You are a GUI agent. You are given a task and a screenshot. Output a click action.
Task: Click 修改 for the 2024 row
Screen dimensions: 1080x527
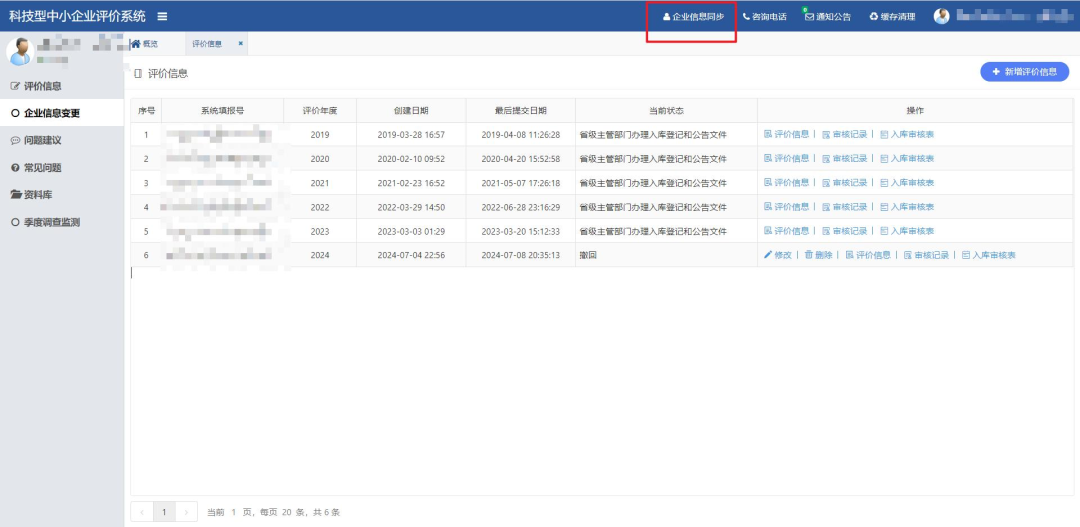tap(778, 255)
